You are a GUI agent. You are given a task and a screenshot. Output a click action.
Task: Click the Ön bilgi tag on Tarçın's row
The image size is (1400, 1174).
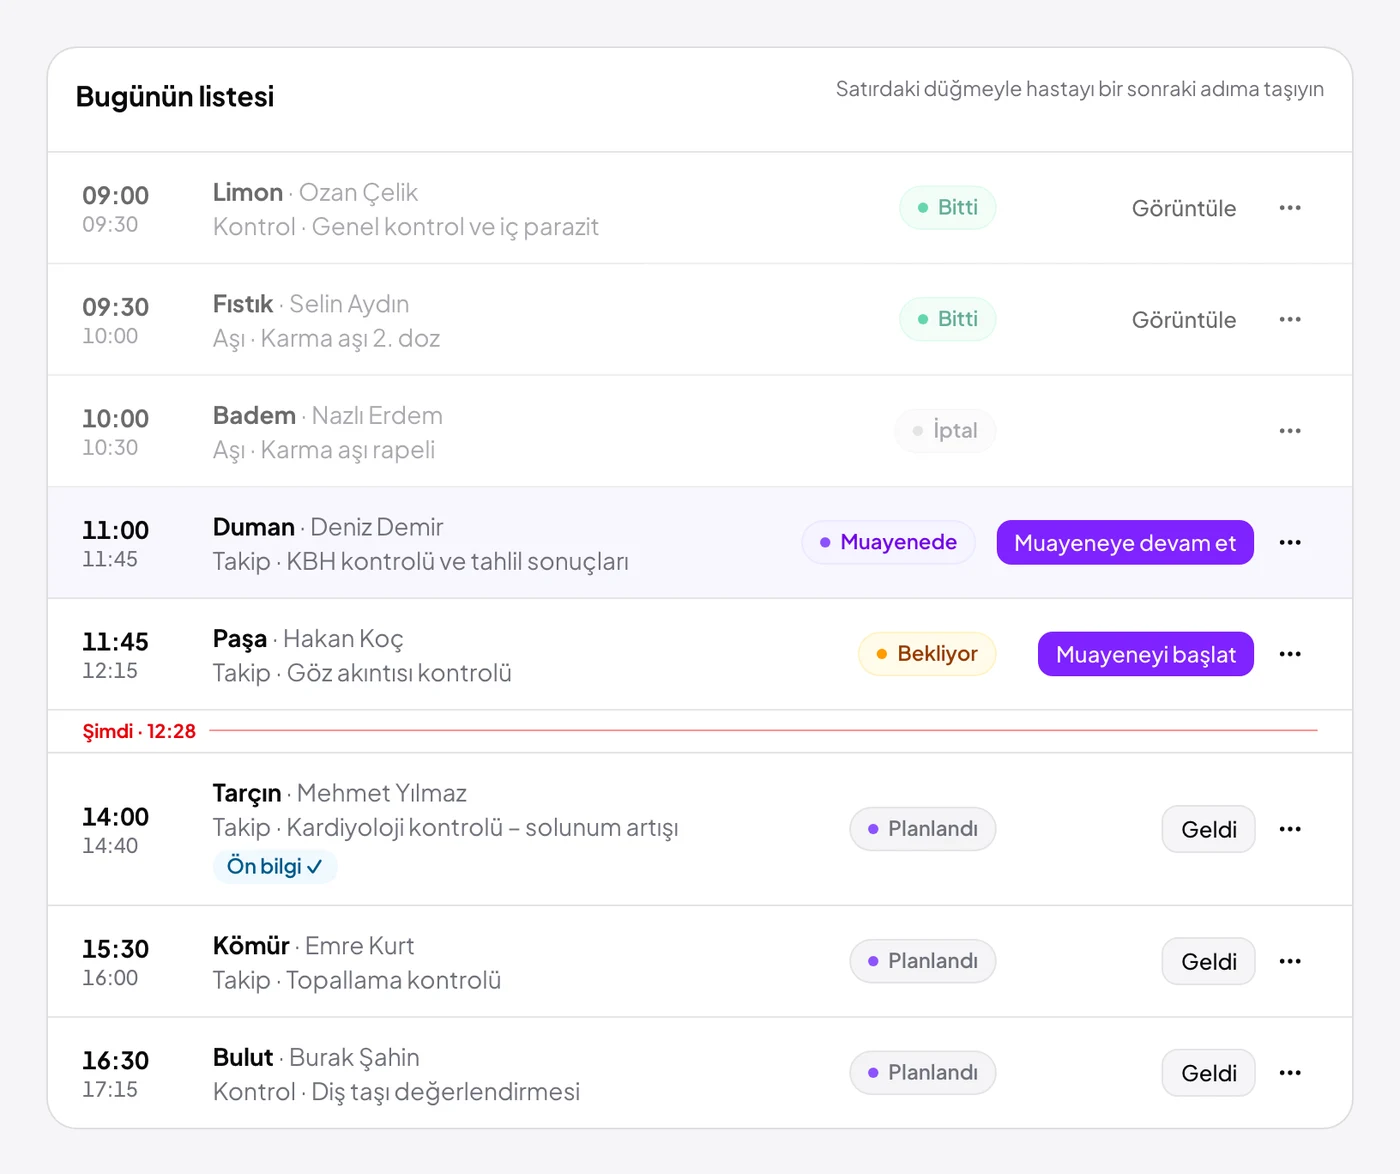coord(275,866)
